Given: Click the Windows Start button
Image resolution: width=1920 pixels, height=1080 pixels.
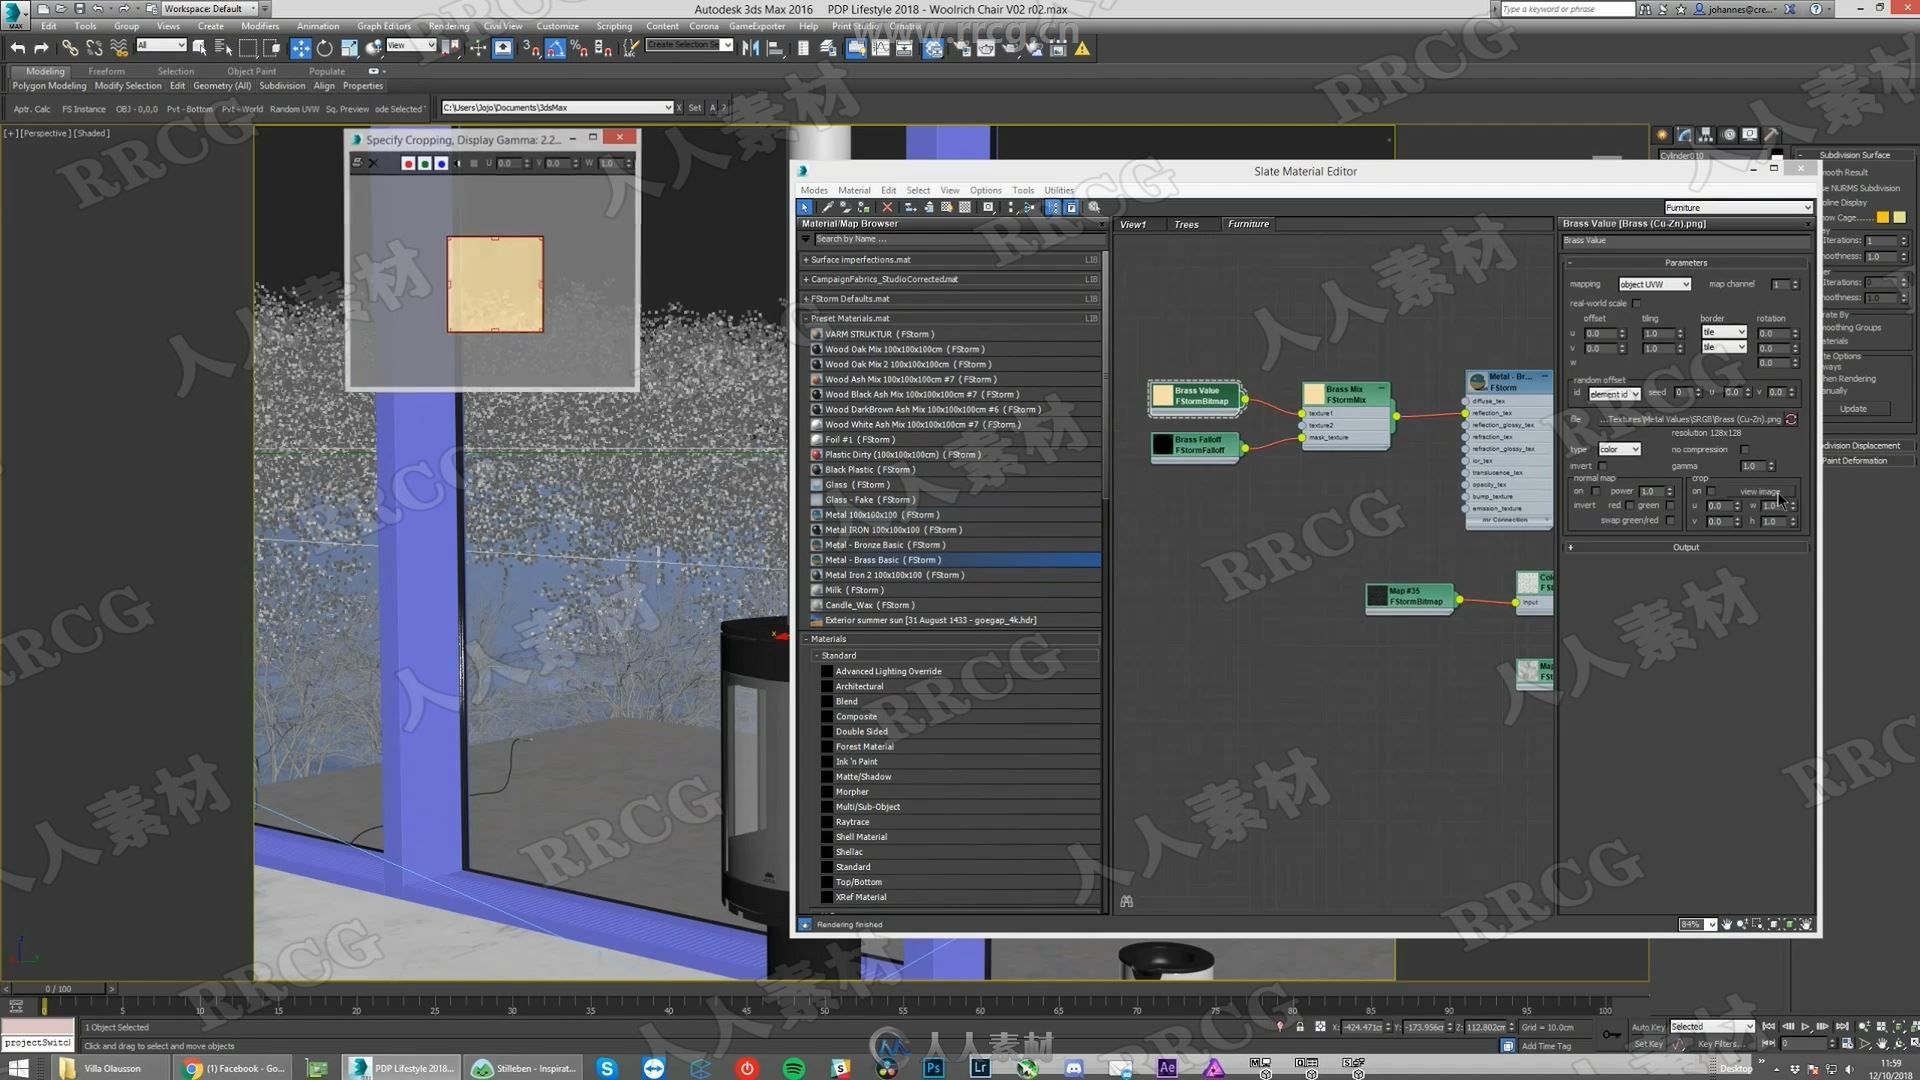Looking at the screenshot, I should click(18, 1068).
